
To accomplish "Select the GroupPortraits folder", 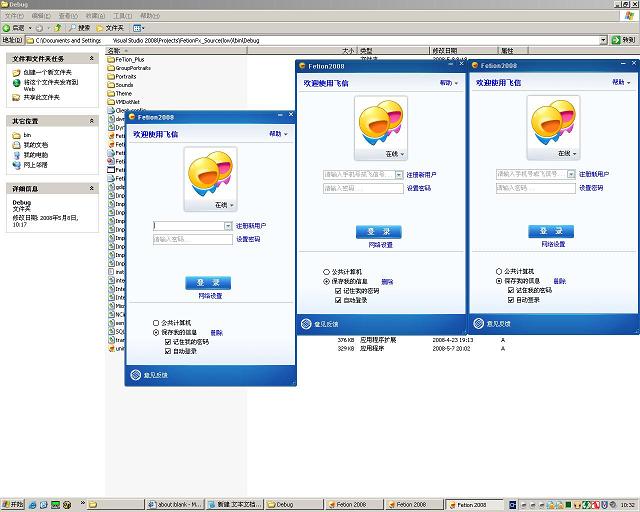I will [129, 68].
